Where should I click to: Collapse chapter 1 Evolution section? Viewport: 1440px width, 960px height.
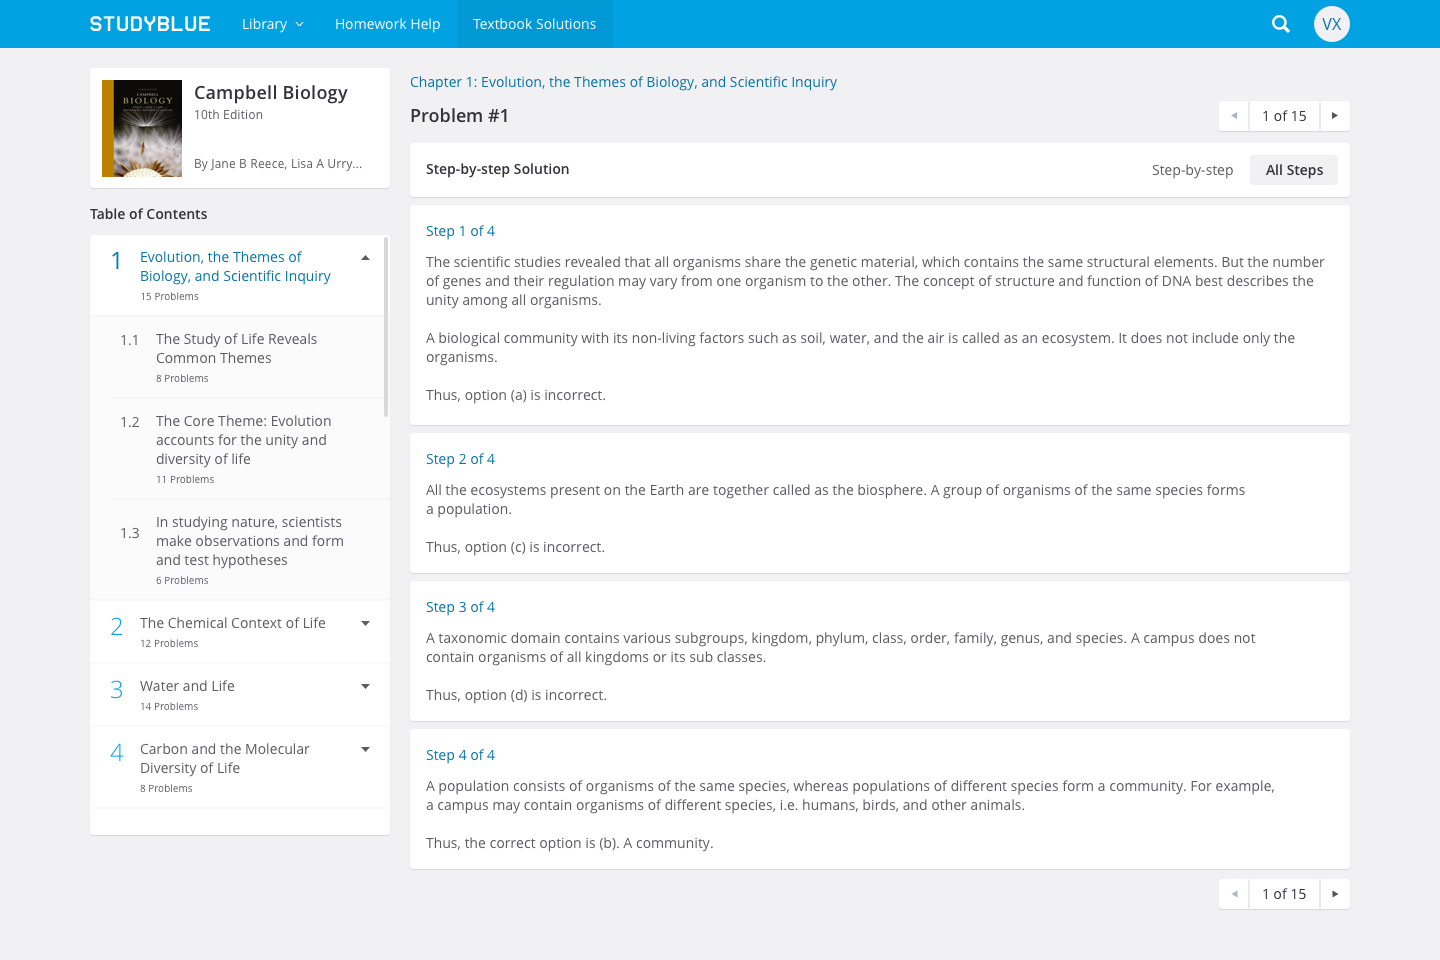click(x=365, y=258)
